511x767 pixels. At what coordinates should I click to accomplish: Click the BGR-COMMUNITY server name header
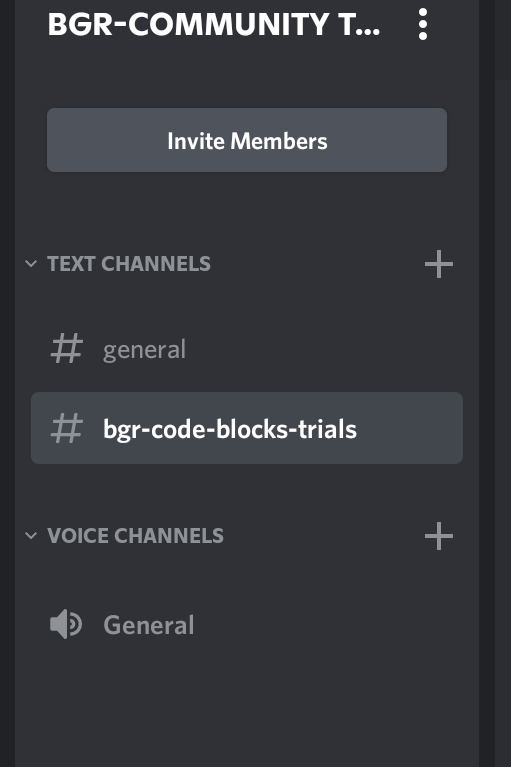tap(214, 24)
